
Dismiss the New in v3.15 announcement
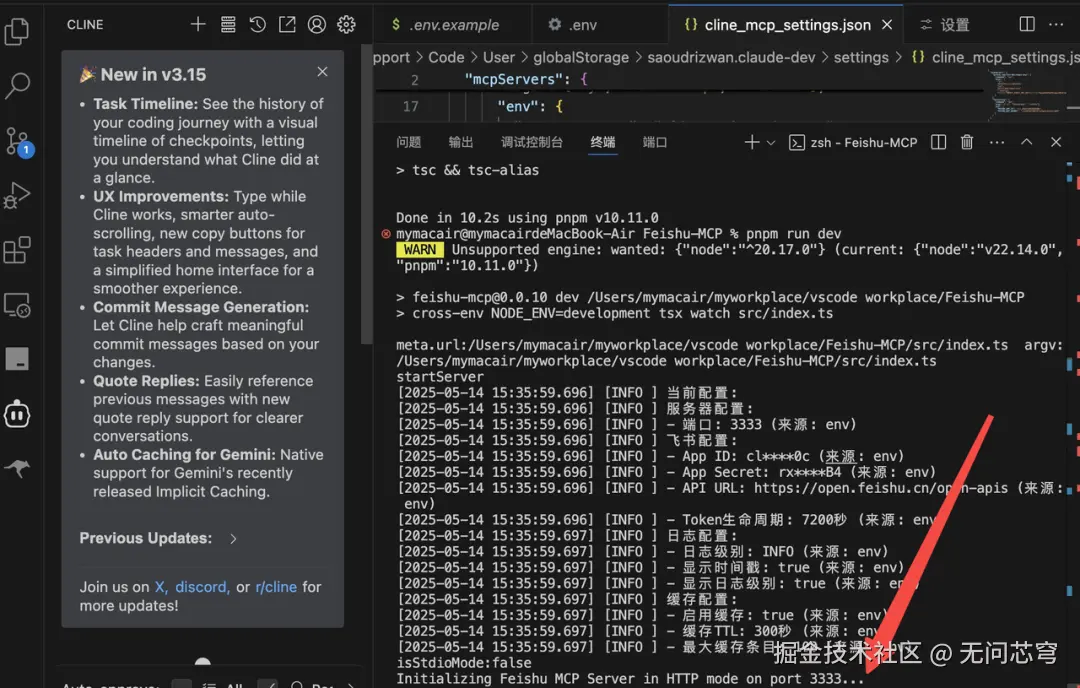coord(322,72)
